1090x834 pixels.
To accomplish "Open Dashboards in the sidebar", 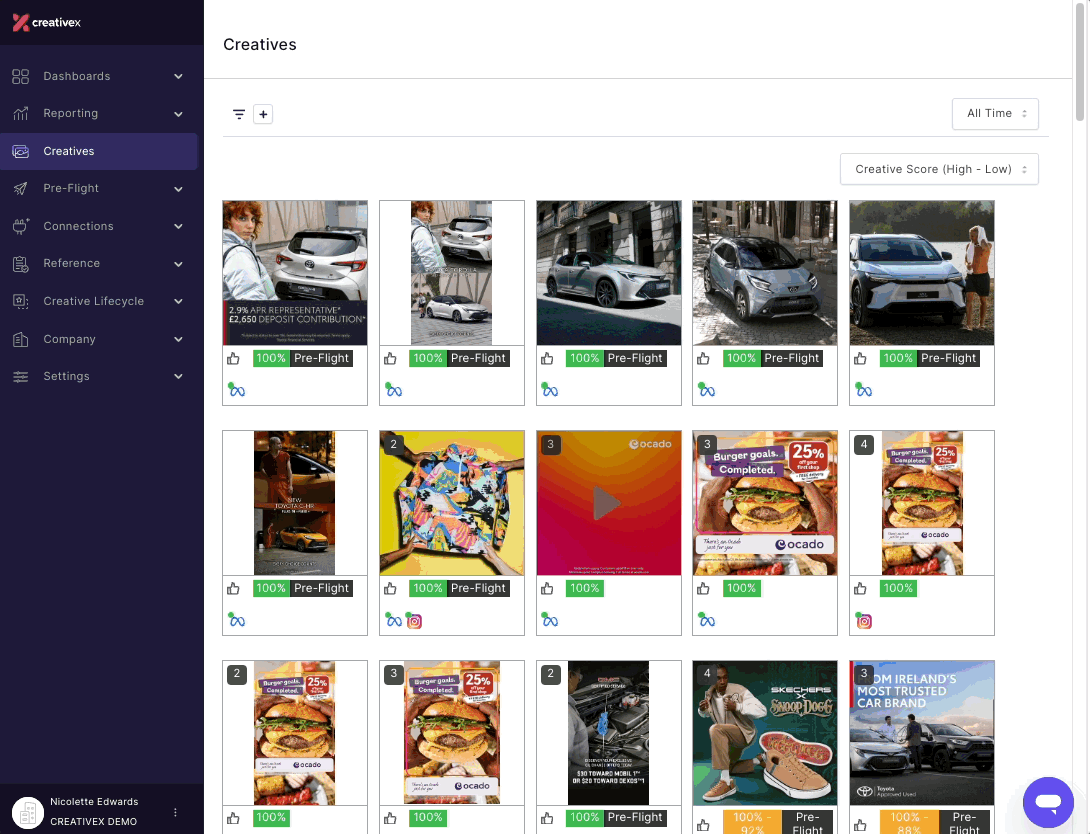I will 99,76.
